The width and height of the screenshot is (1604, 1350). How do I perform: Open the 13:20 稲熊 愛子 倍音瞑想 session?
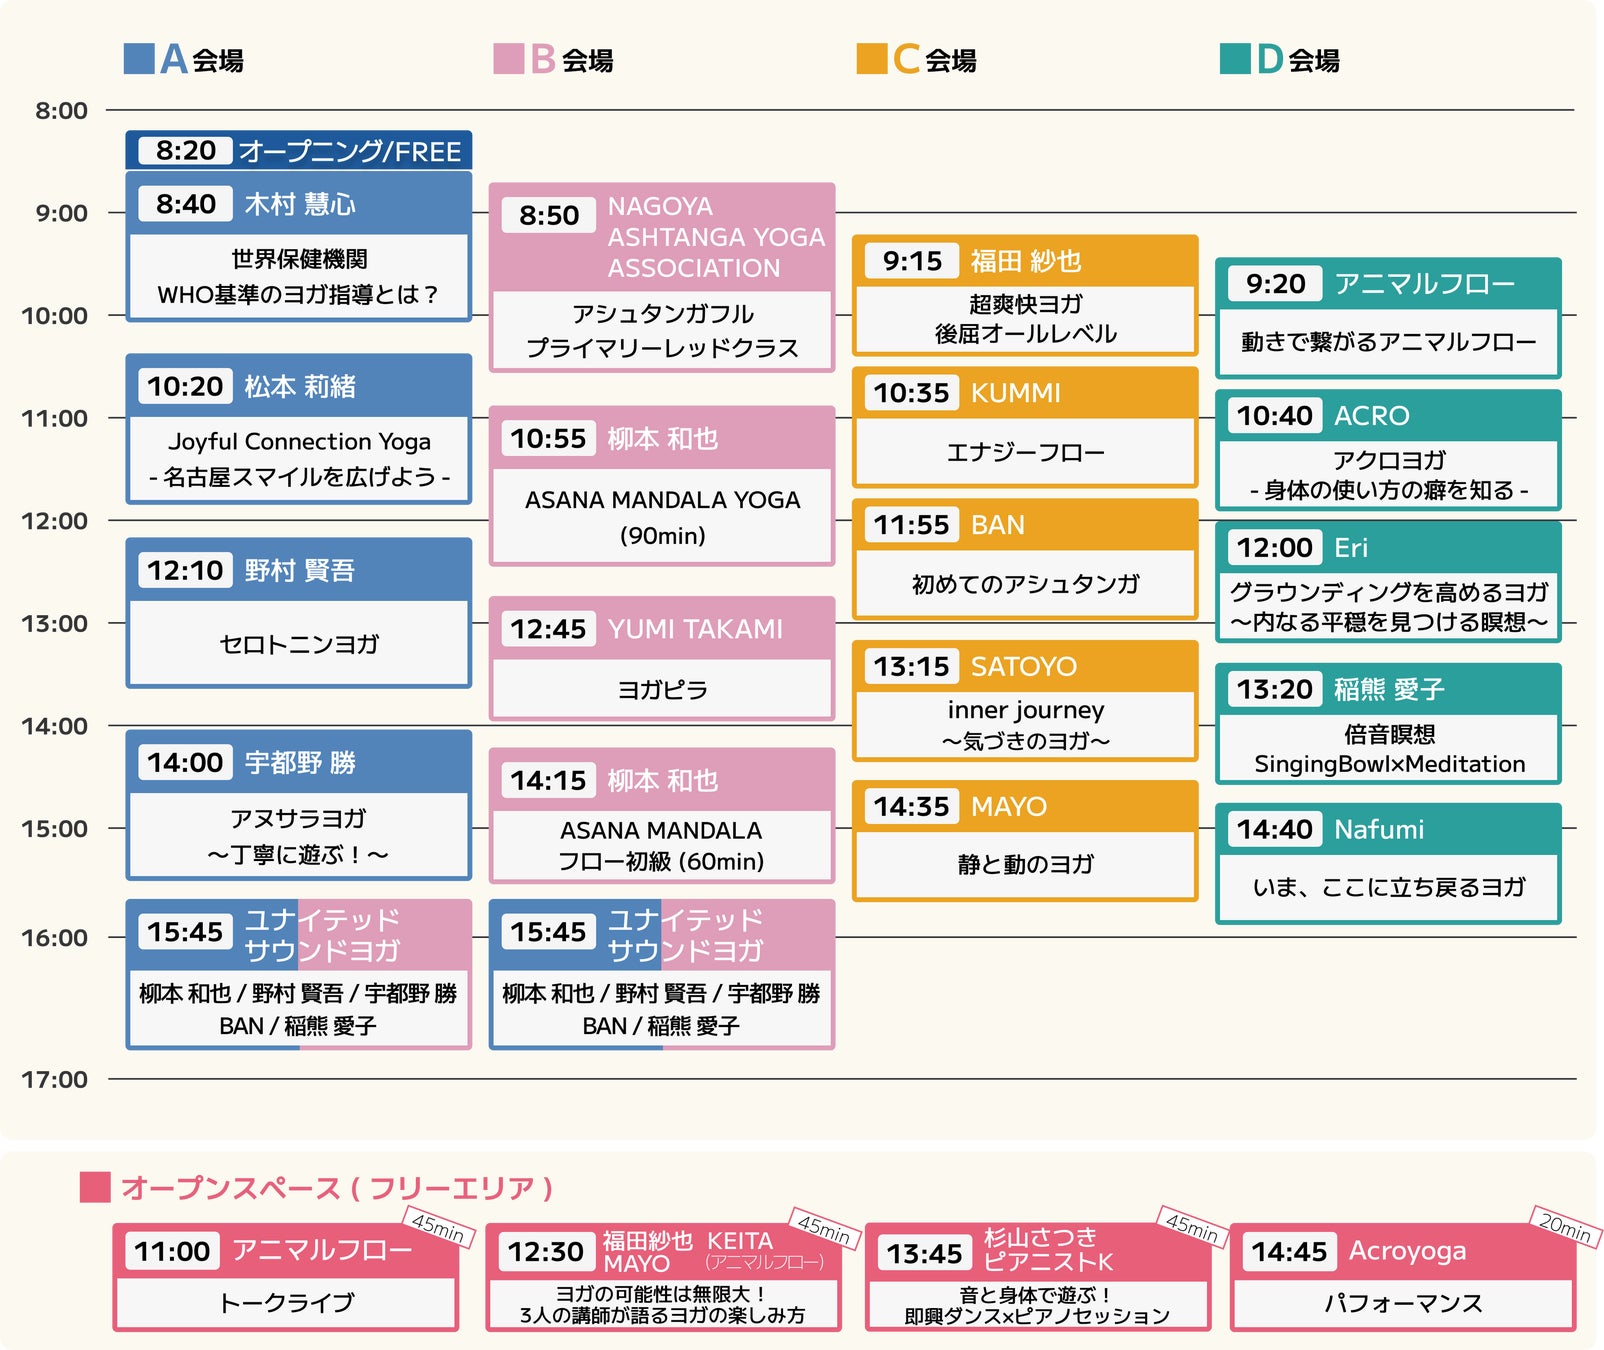(1388, 724)
